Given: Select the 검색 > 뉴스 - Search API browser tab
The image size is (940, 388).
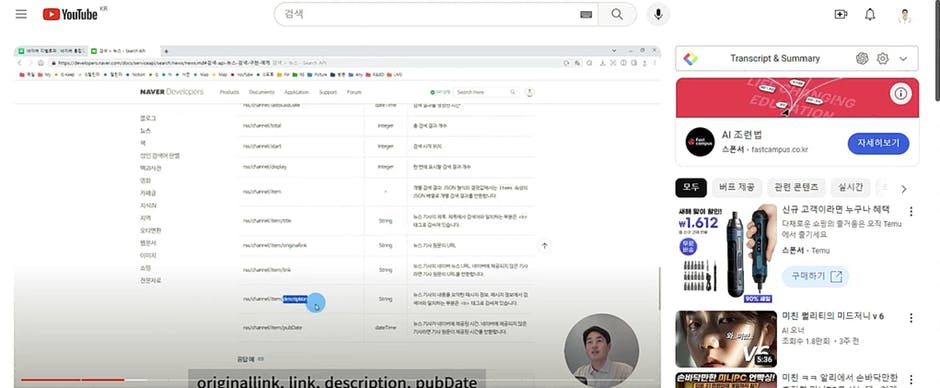Looking at the screenshot, I should pos(122,51).
